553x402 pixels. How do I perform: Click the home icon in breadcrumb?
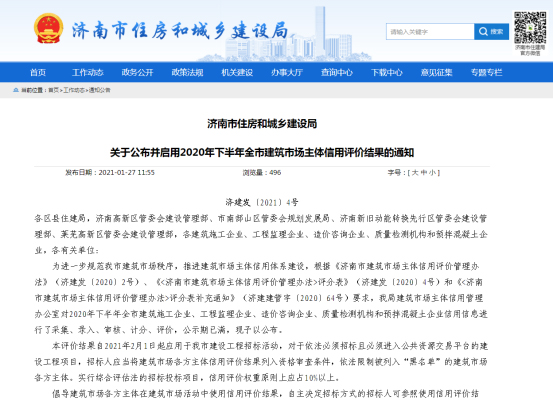tap(16, 90)
